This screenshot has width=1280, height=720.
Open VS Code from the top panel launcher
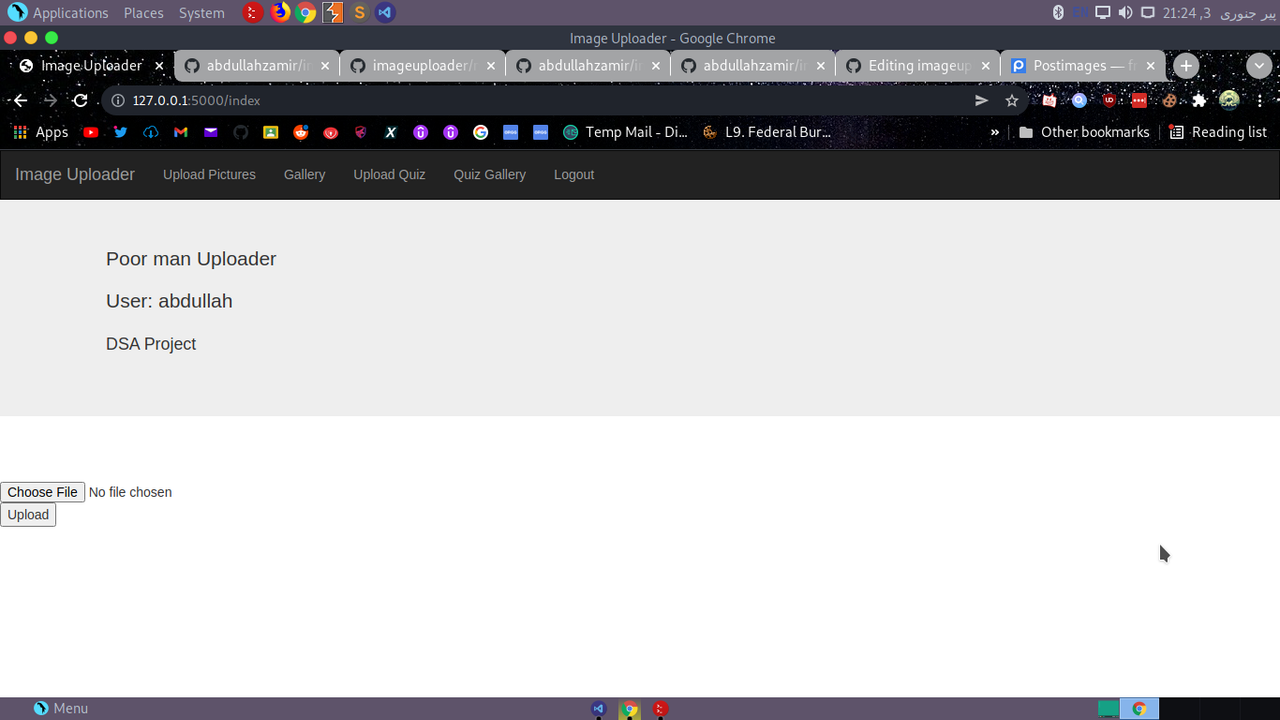(385, 12)
